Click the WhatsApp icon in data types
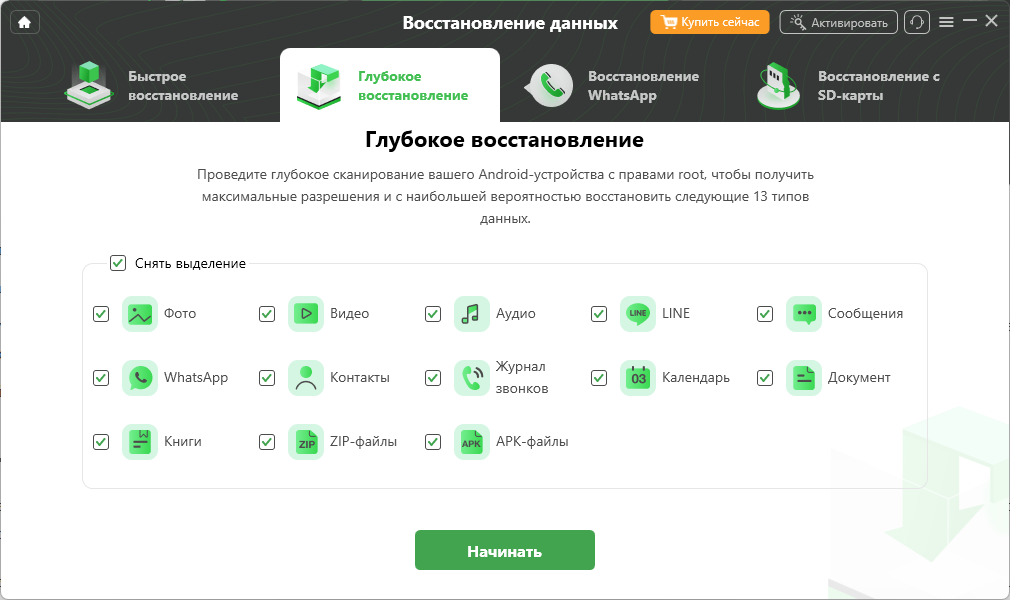The width and height of the screenshot is (1010, 600). (140, 378)
